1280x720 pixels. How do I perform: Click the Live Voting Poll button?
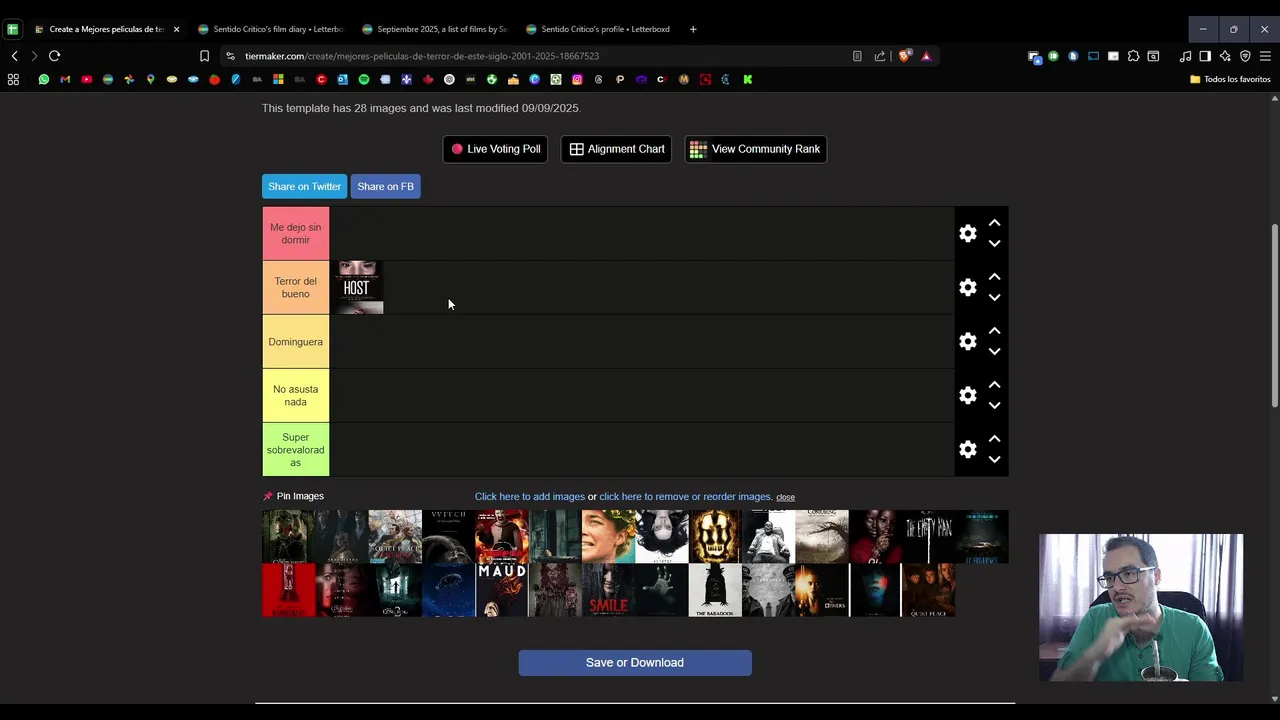(x=495, y=149)
